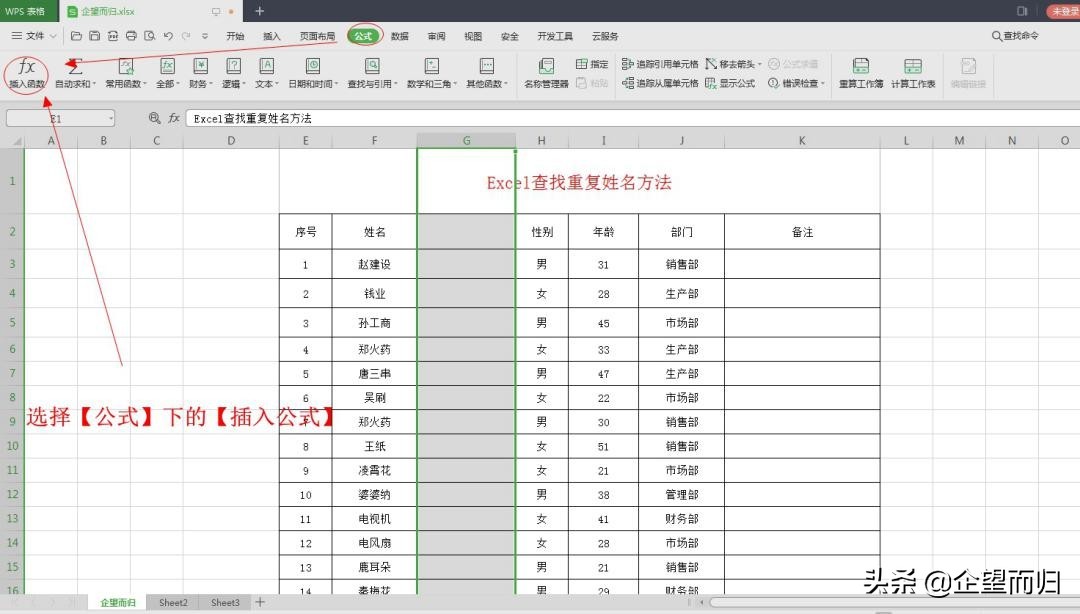The image size is (1080, 614).
Task: Toggle 显示公式
Action: click(730, 83)
